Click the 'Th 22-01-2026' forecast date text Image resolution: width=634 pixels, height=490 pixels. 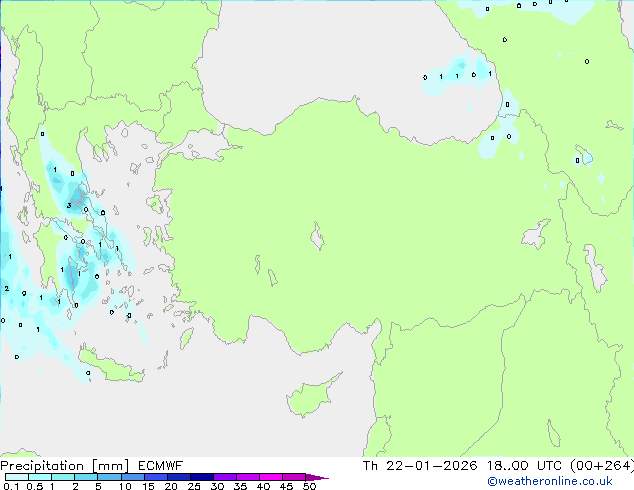[420, 466]
